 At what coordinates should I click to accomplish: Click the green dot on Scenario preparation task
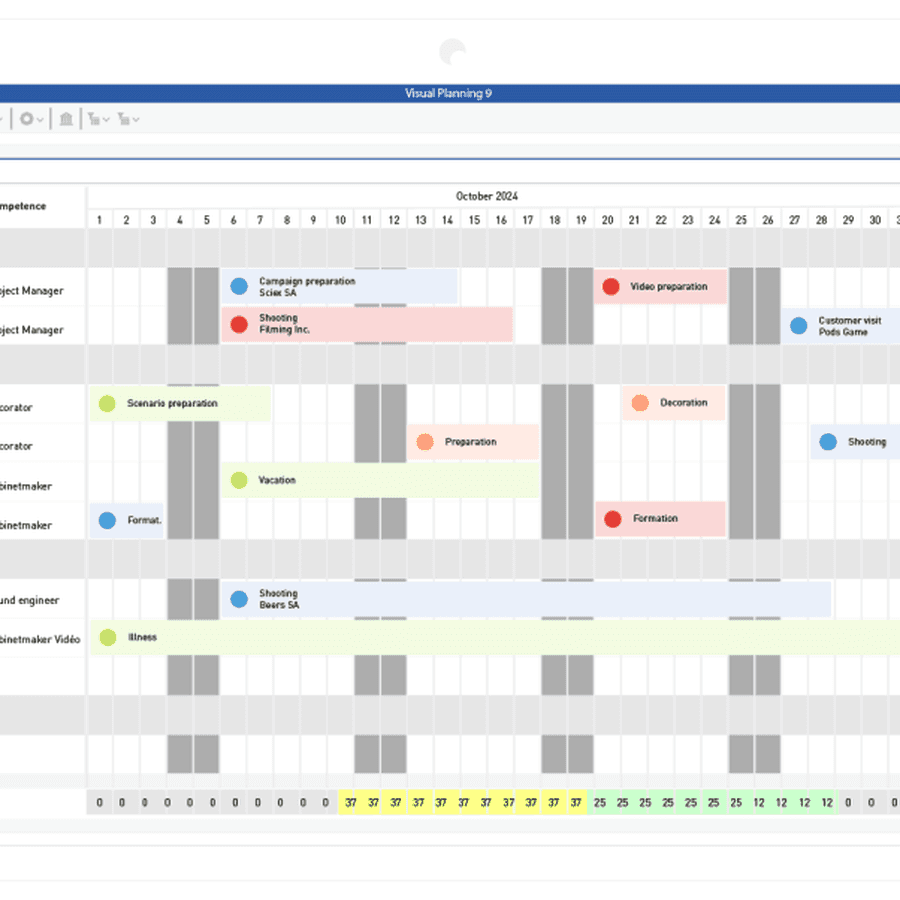pos(107,403)
